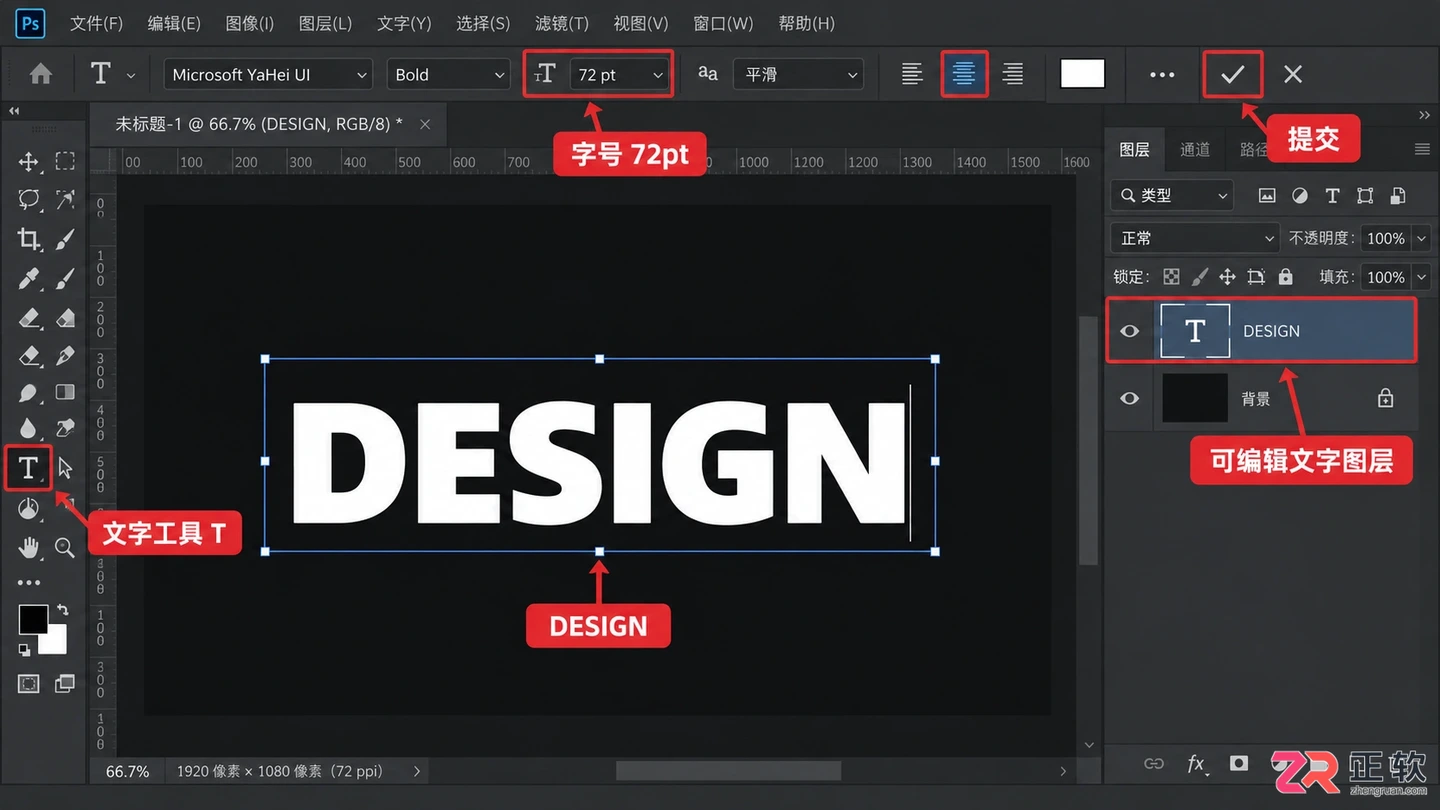The width and height of the screenshot is (1440, 810).
Task: Close the 未标题-1 document tab
Action: (x=425, y=124)
